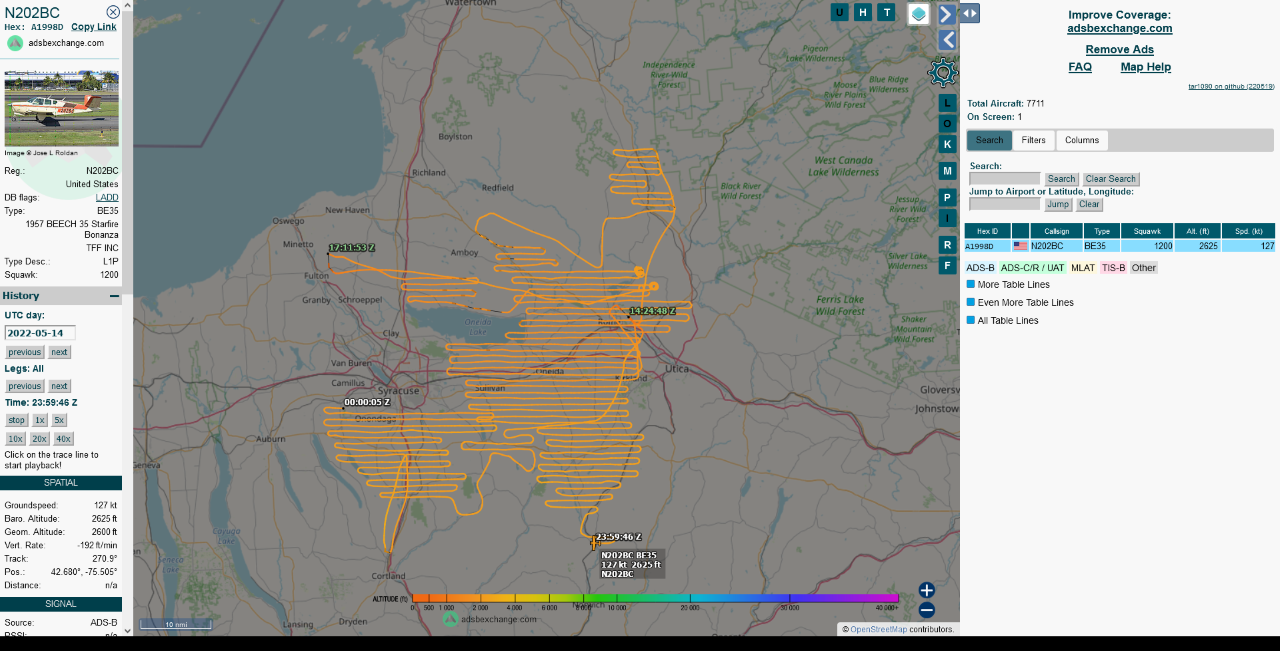The height and width of the screenshot is (651, 1280).
Task: Click the I map option button
Action: (x=948, y=218)
